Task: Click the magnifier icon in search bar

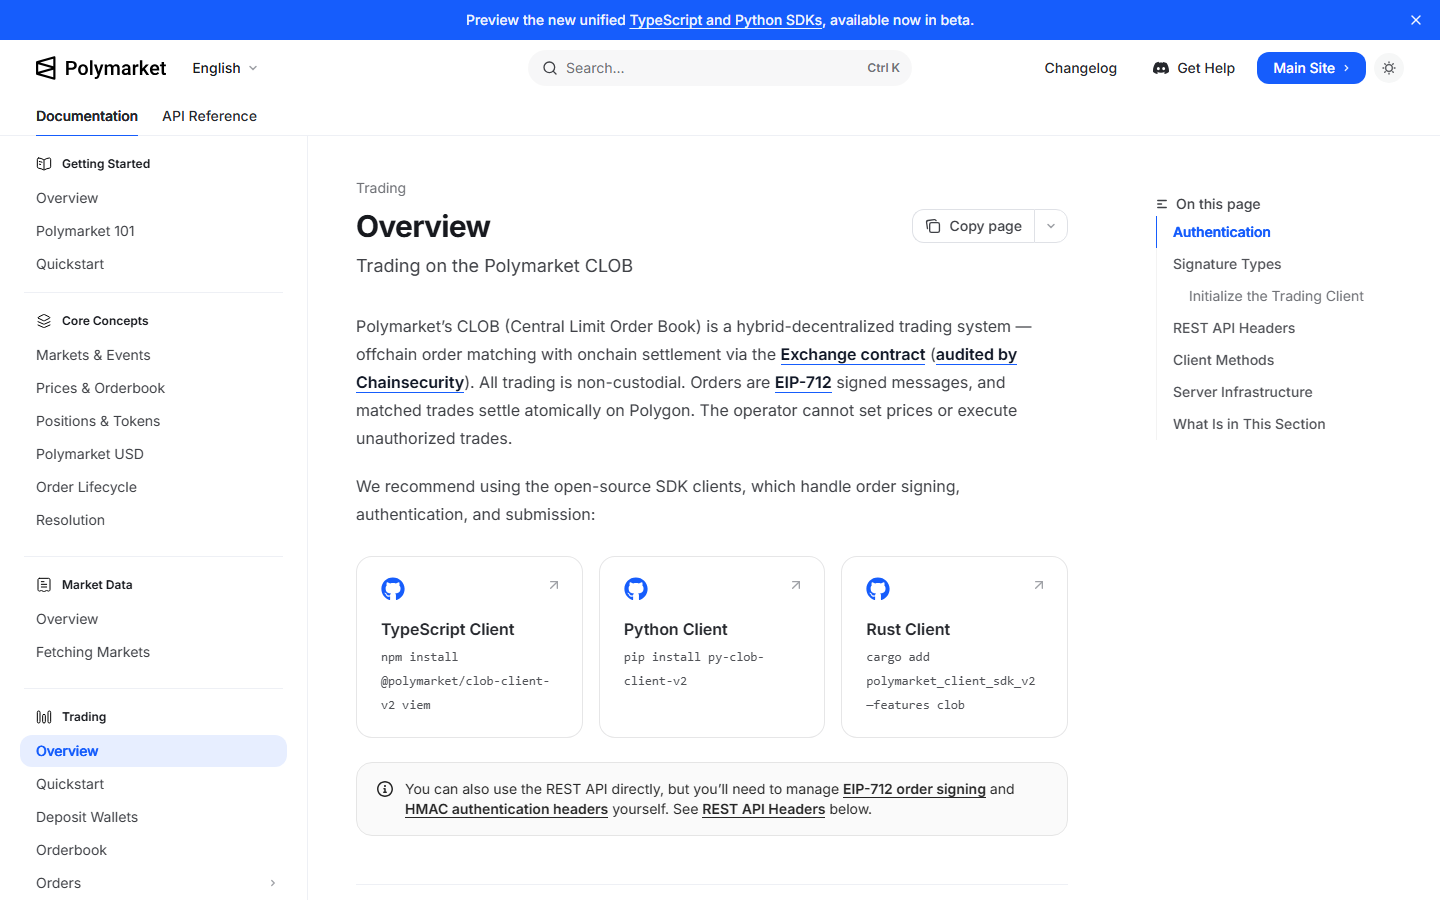Action: tap(550, 68)
